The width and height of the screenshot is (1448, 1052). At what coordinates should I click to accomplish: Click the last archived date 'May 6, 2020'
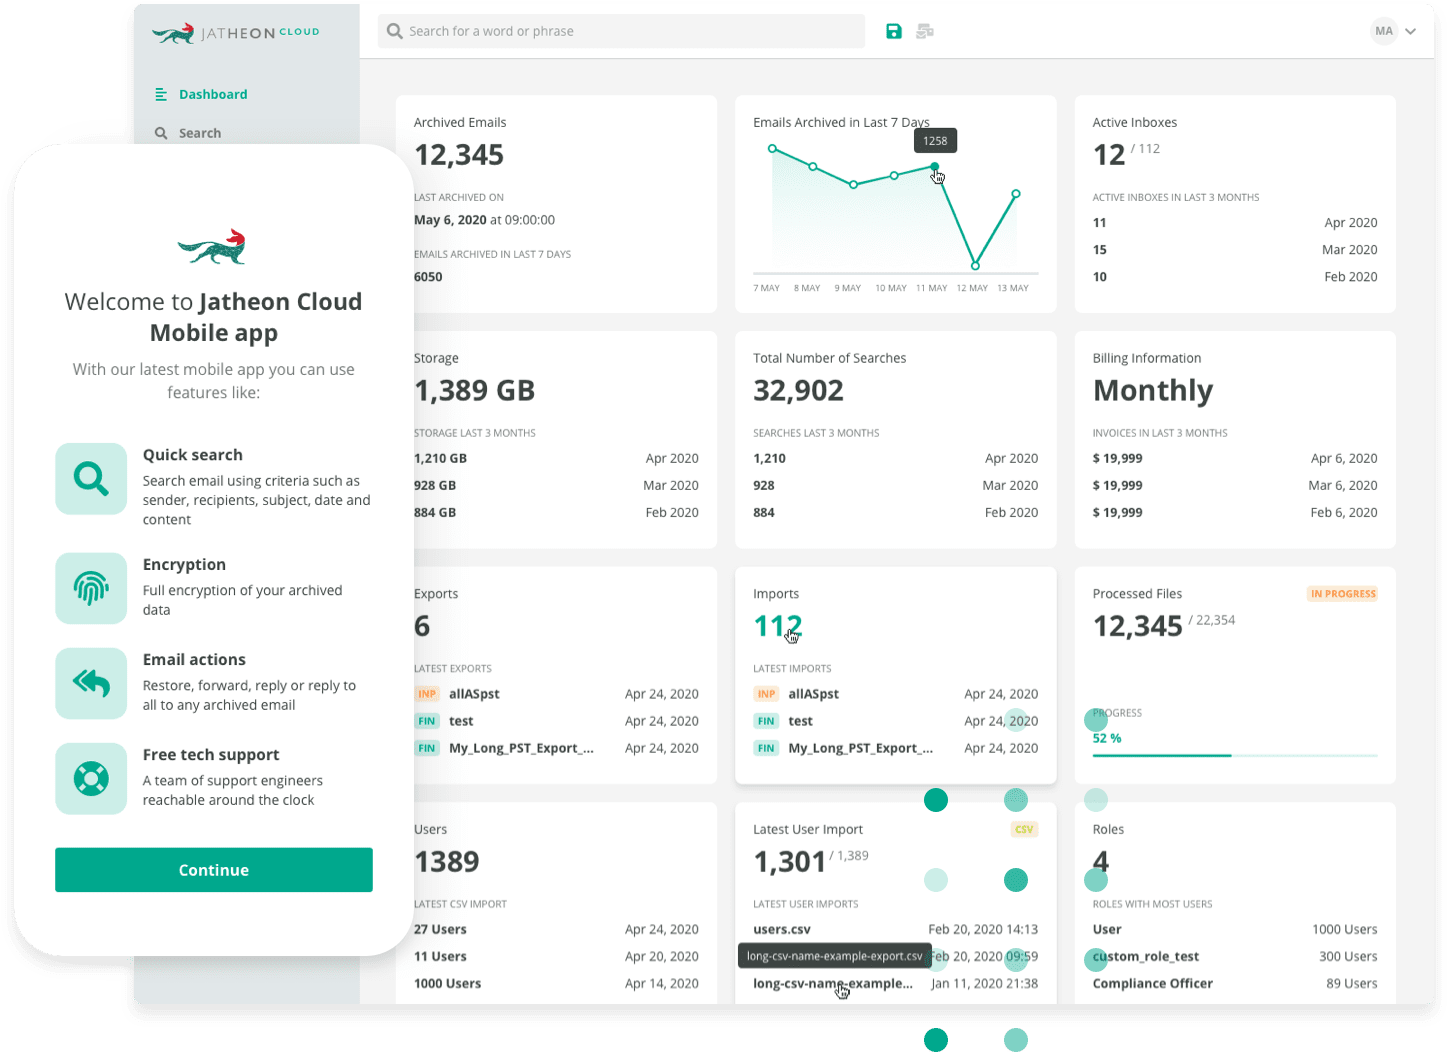pos(450,220)
